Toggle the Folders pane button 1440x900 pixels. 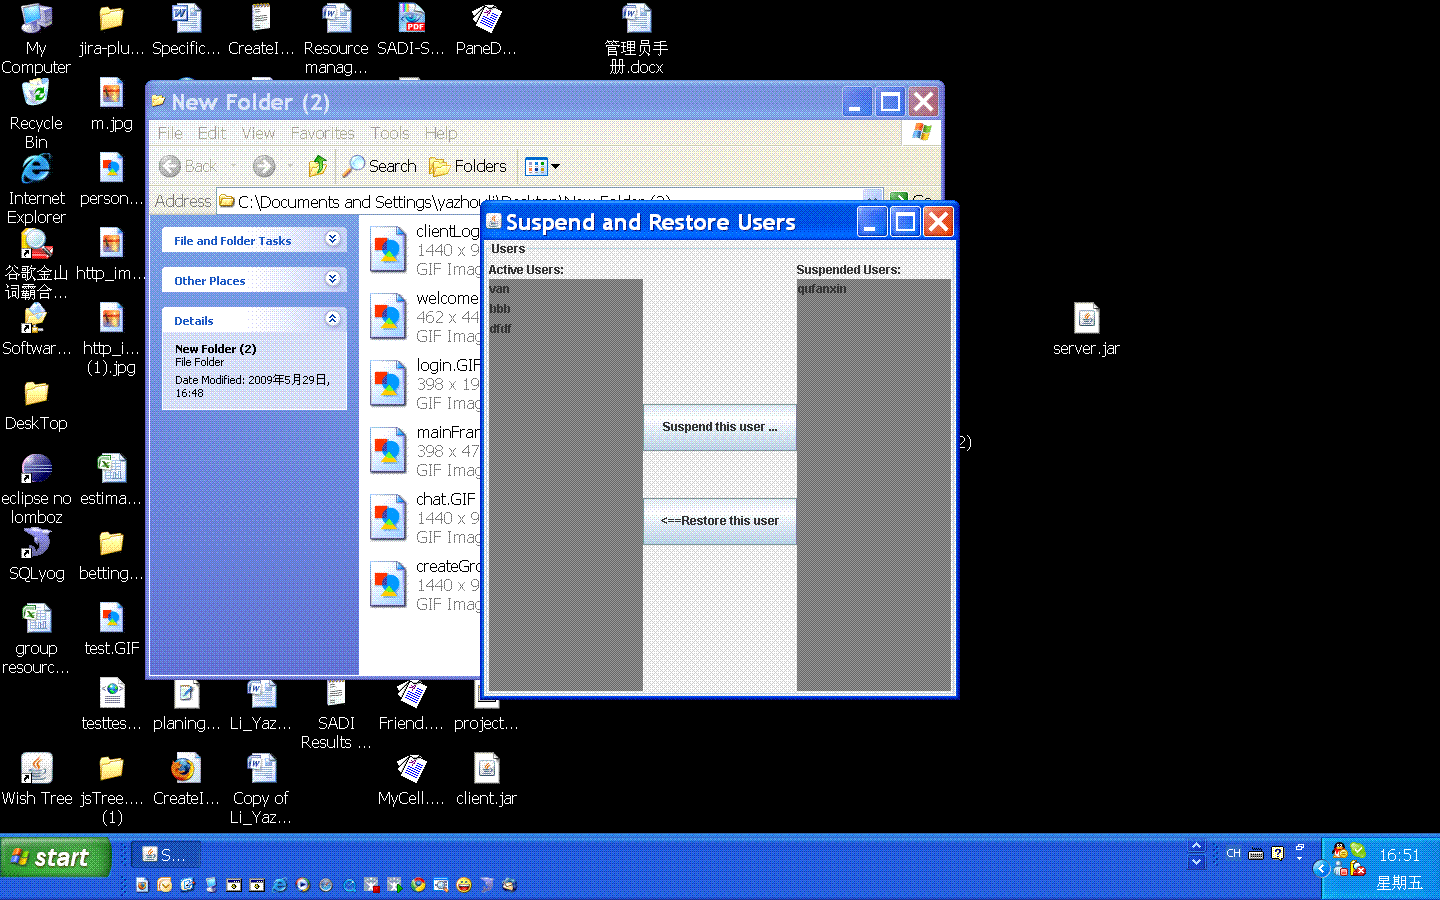[x=468, y=166]
